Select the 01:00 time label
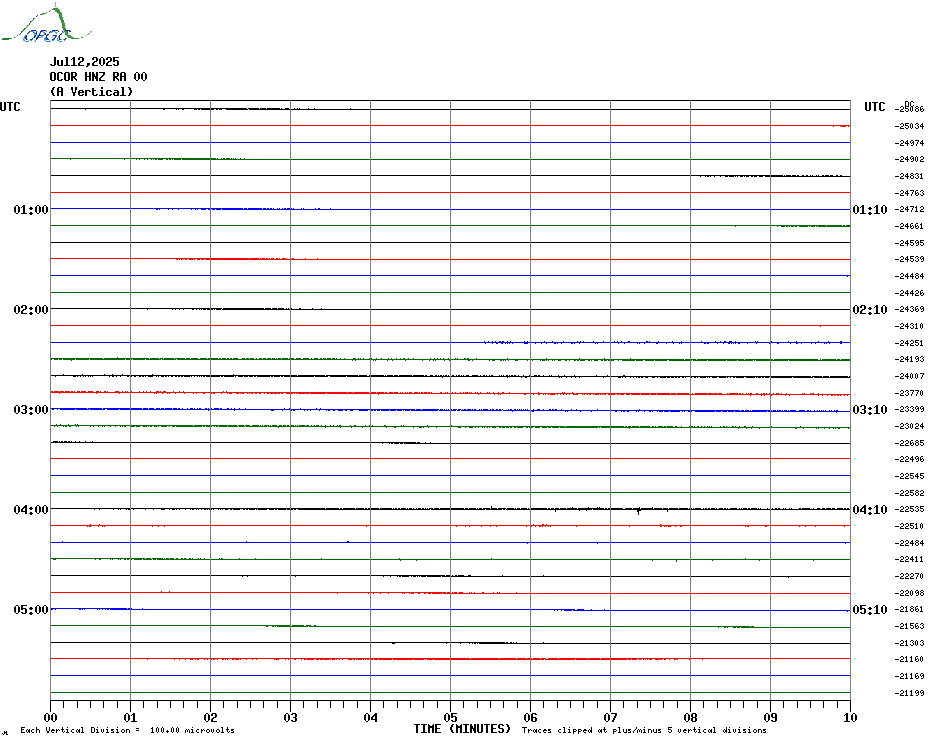 tap(31, 209)
